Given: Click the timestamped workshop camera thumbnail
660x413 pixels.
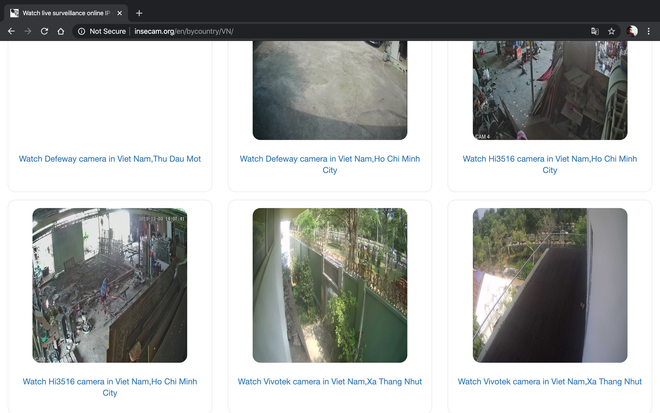Looking at the screenshot, I should [x=110, y=285].
